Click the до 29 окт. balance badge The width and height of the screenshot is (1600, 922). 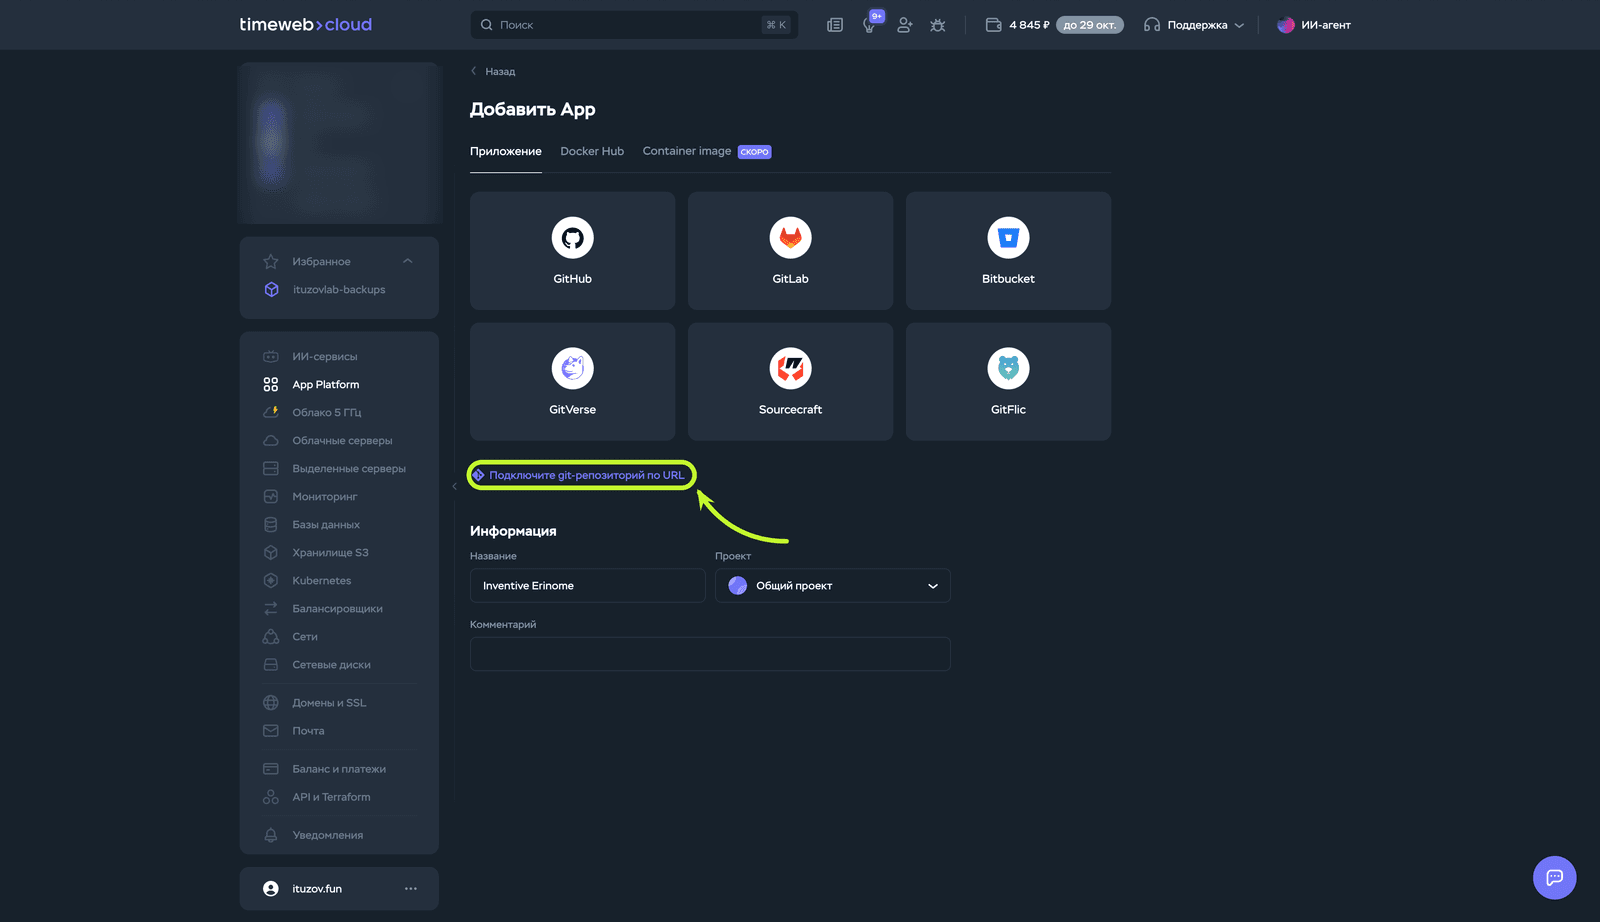point(1090,25)
